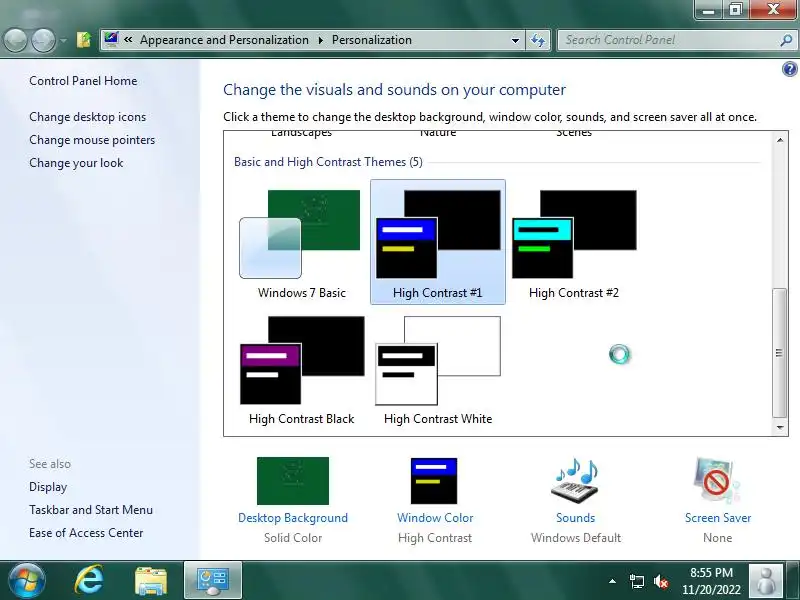Click the theme list scroll down arrow
This screenshot has height=600, width=800.
(x=780, y=428)
